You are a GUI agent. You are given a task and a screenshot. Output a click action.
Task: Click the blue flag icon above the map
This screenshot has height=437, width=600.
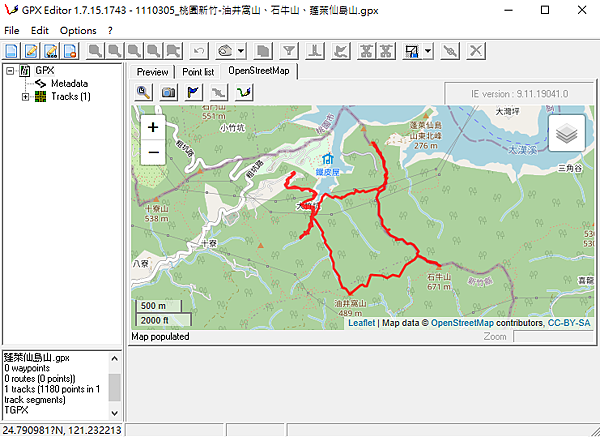pos(194,92)
